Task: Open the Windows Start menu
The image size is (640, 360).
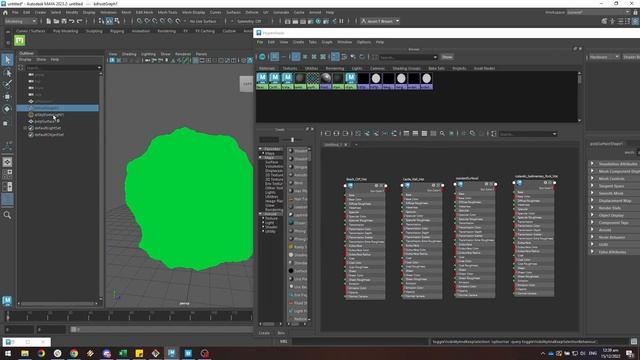Action: [x=8, y=353]
